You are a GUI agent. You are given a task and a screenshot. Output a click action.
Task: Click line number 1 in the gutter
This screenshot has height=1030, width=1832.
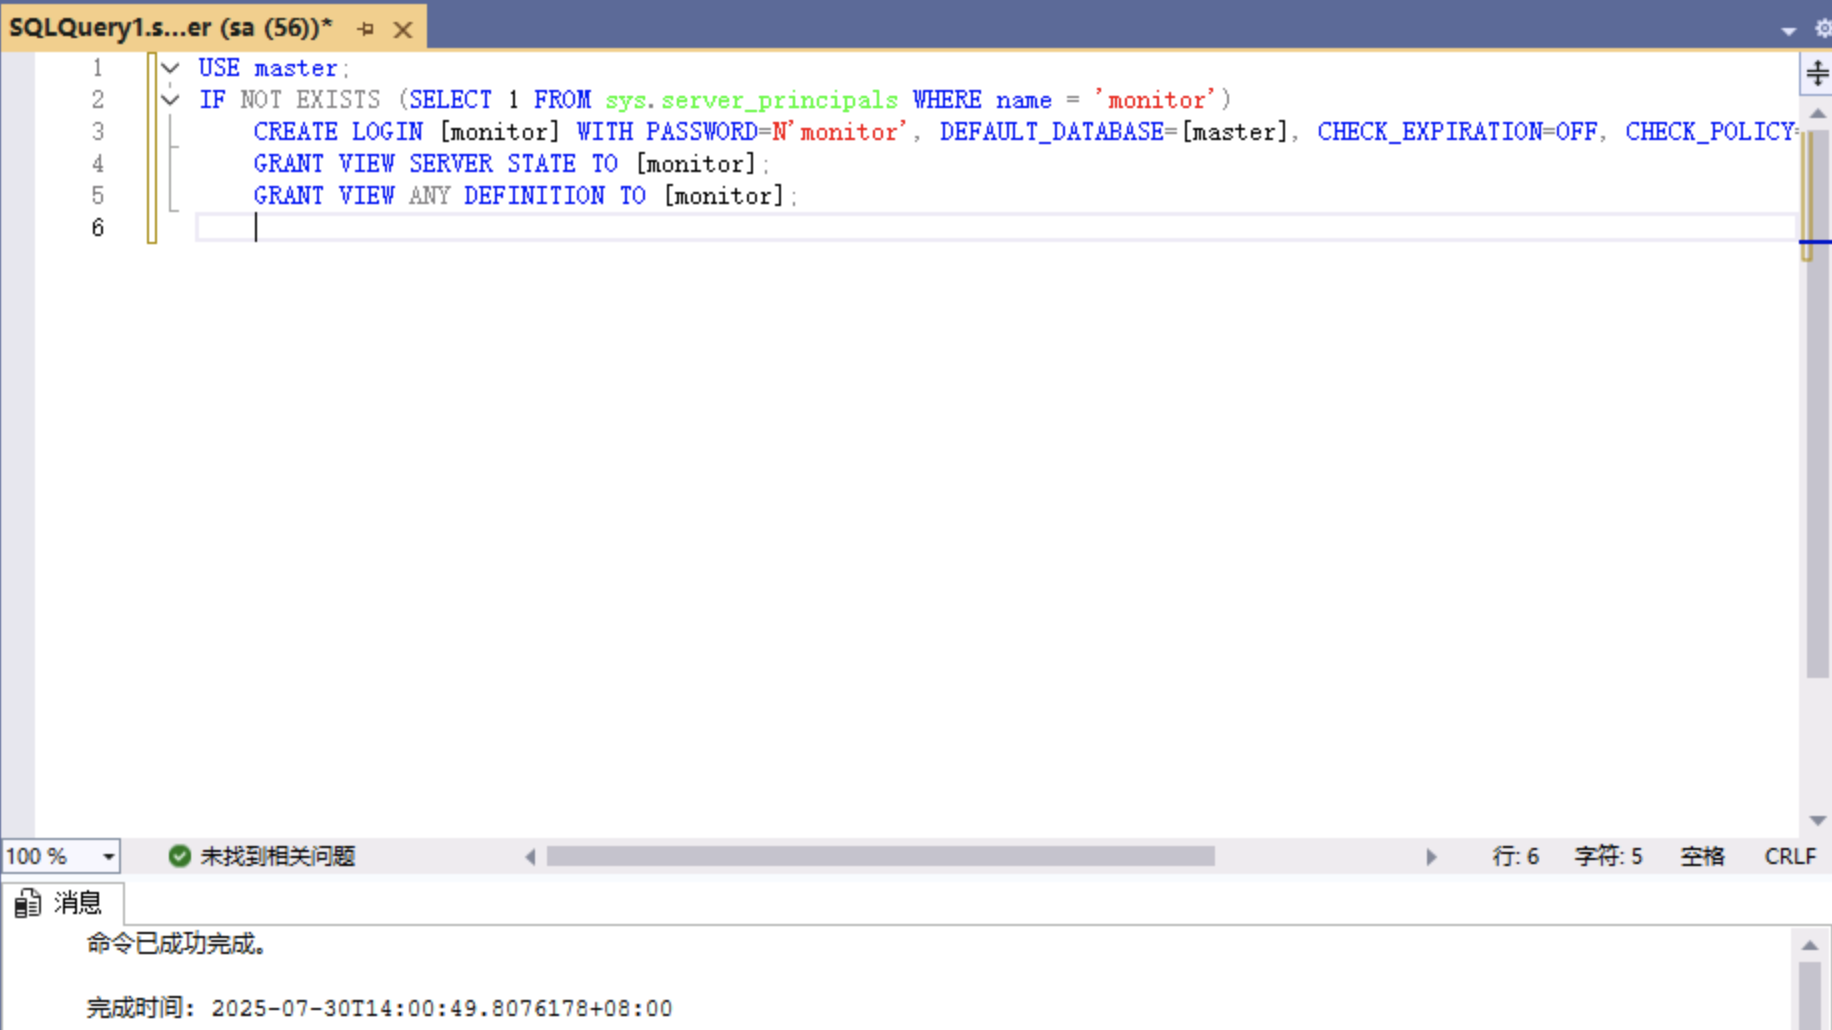pos(97,68)
